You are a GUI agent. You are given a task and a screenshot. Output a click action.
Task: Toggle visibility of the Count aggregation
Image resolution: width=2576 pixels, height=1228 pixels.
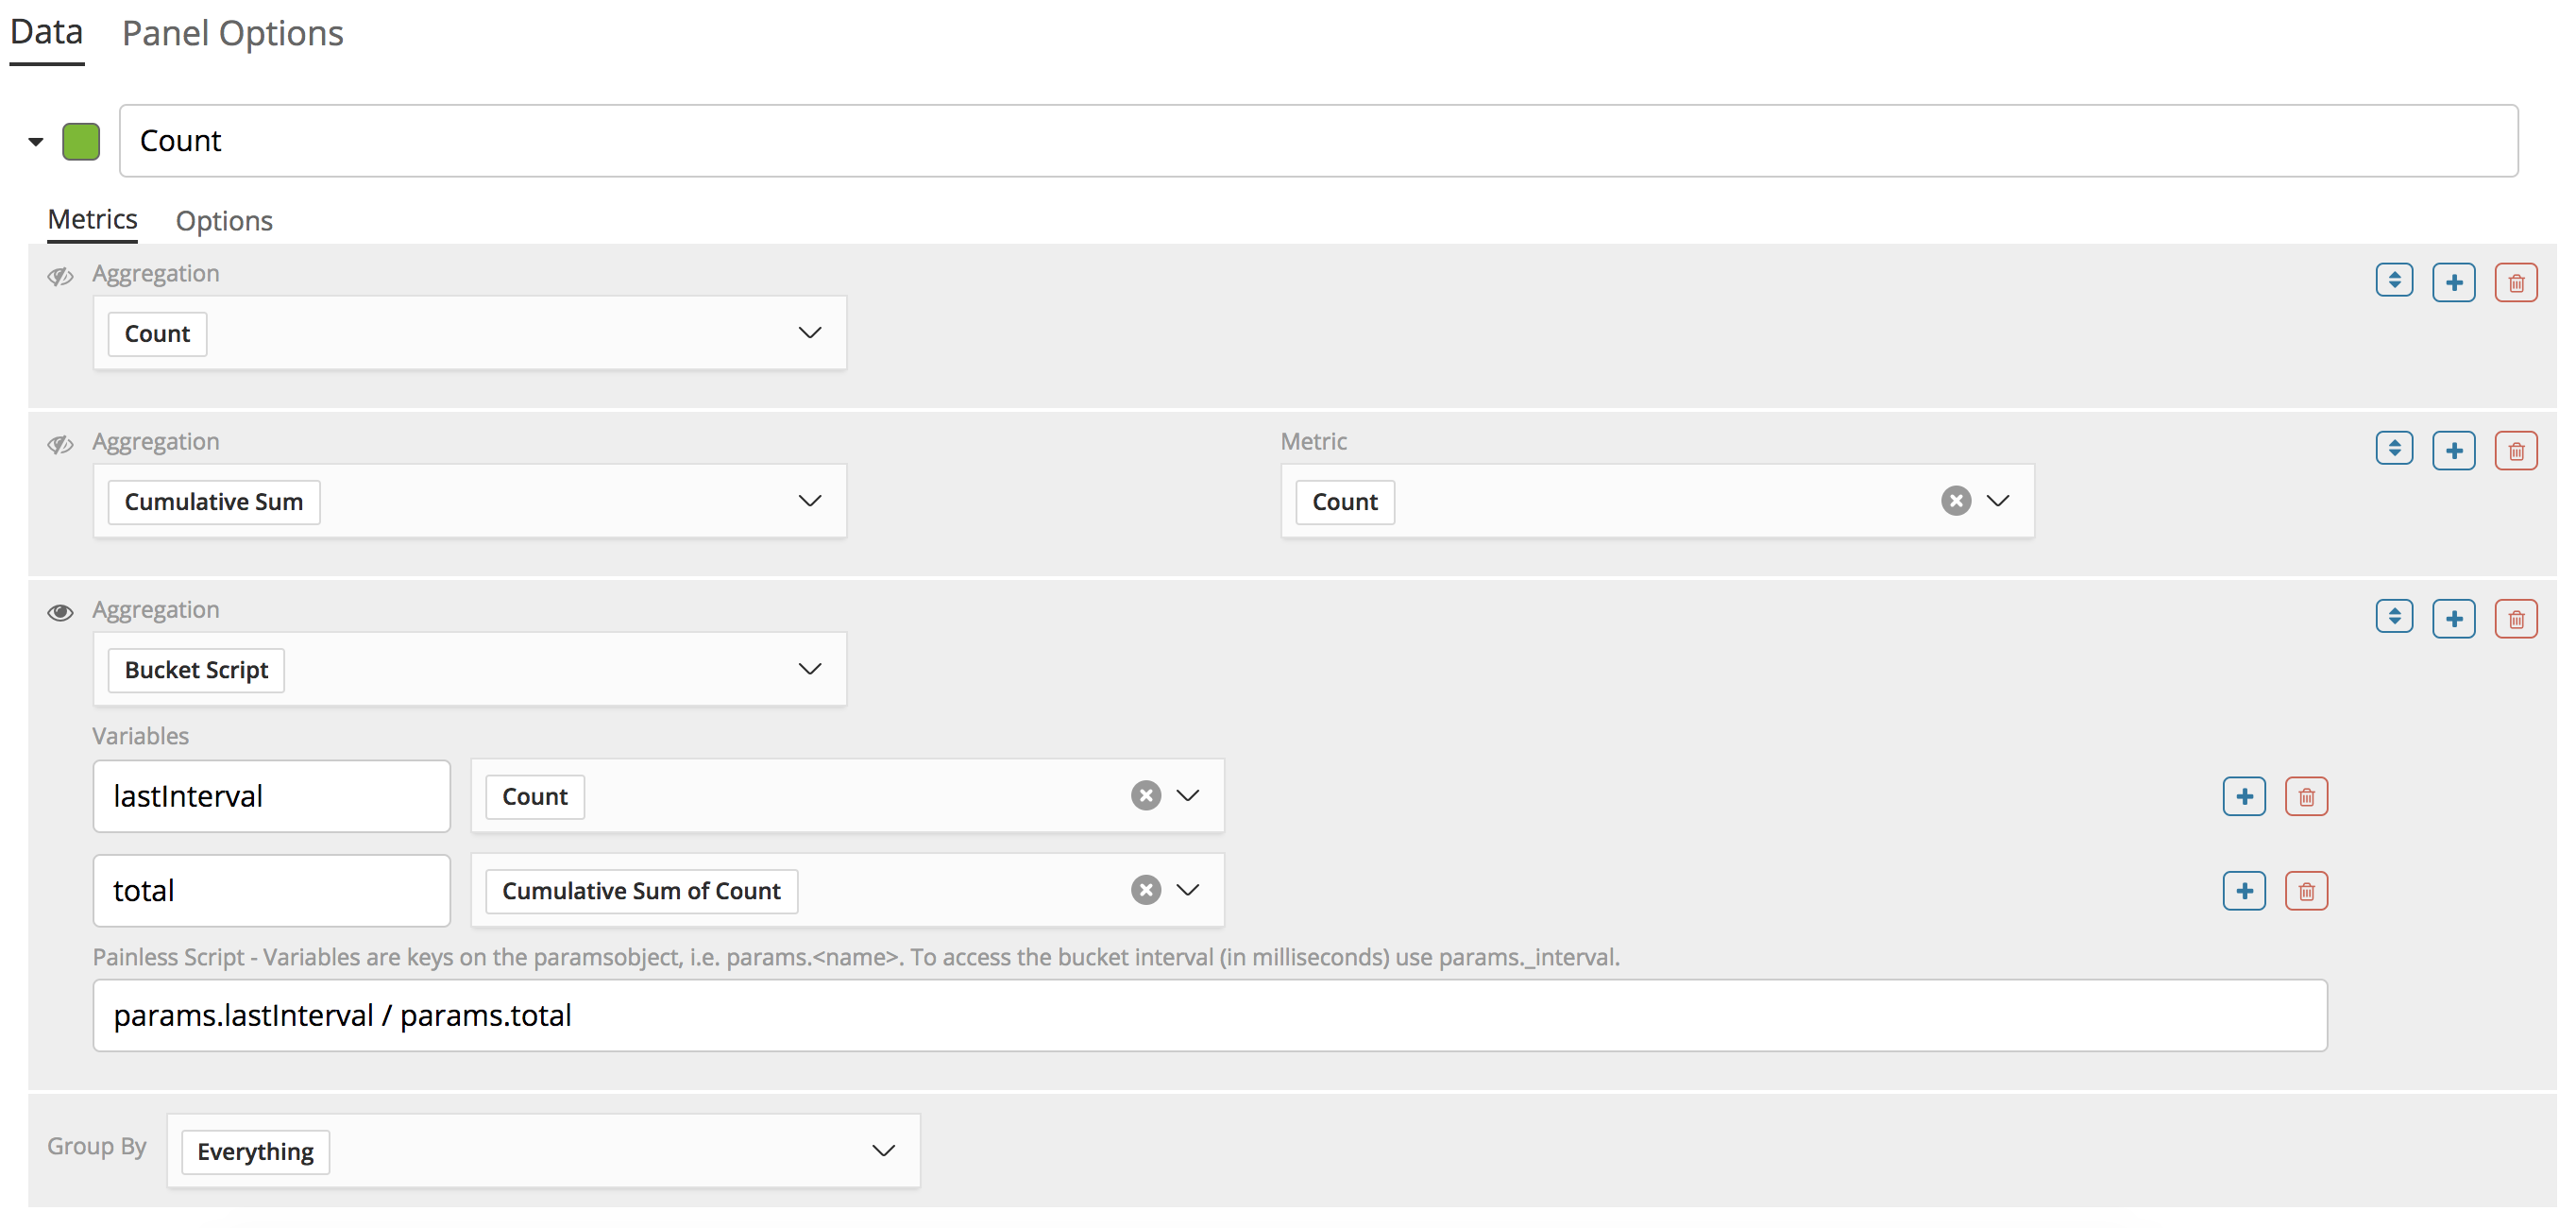click(x=60, y=276)
